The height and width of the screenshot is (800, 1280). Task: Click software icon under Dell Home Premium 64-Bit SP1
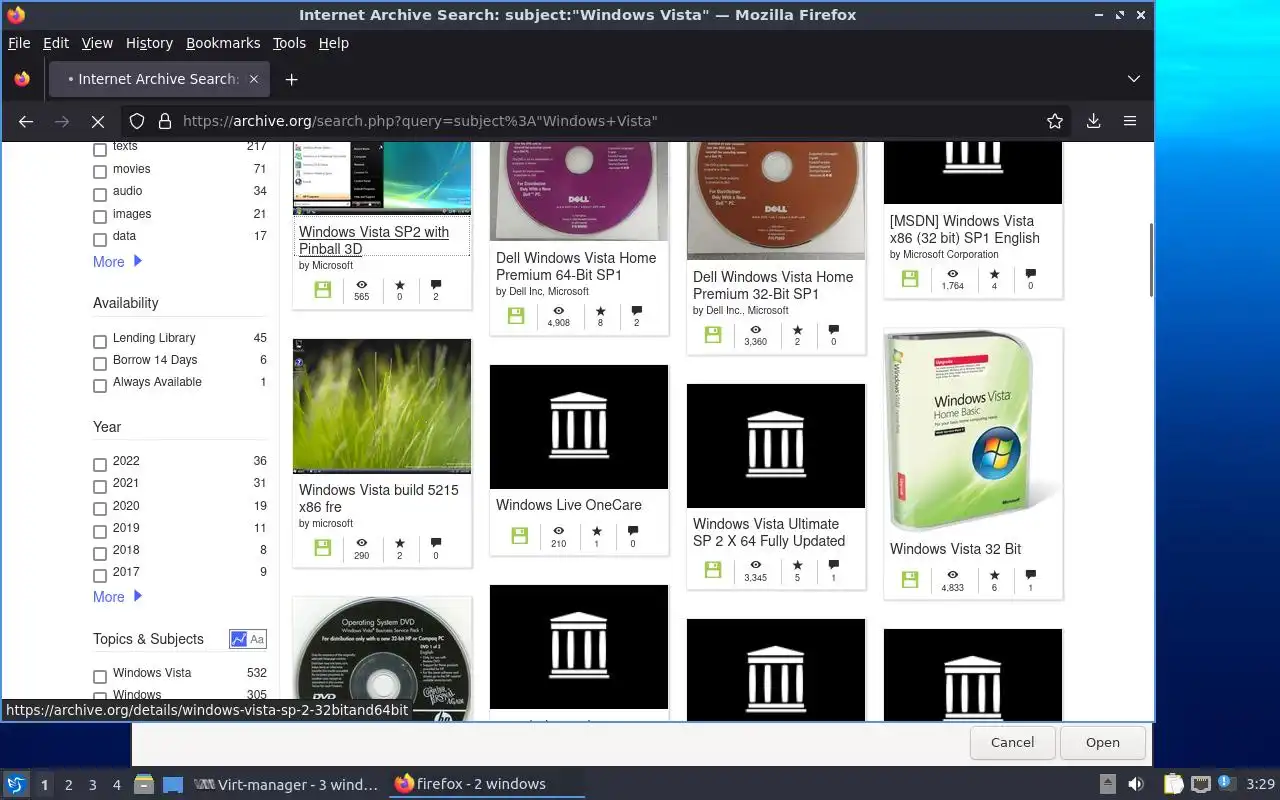[516, 316]
